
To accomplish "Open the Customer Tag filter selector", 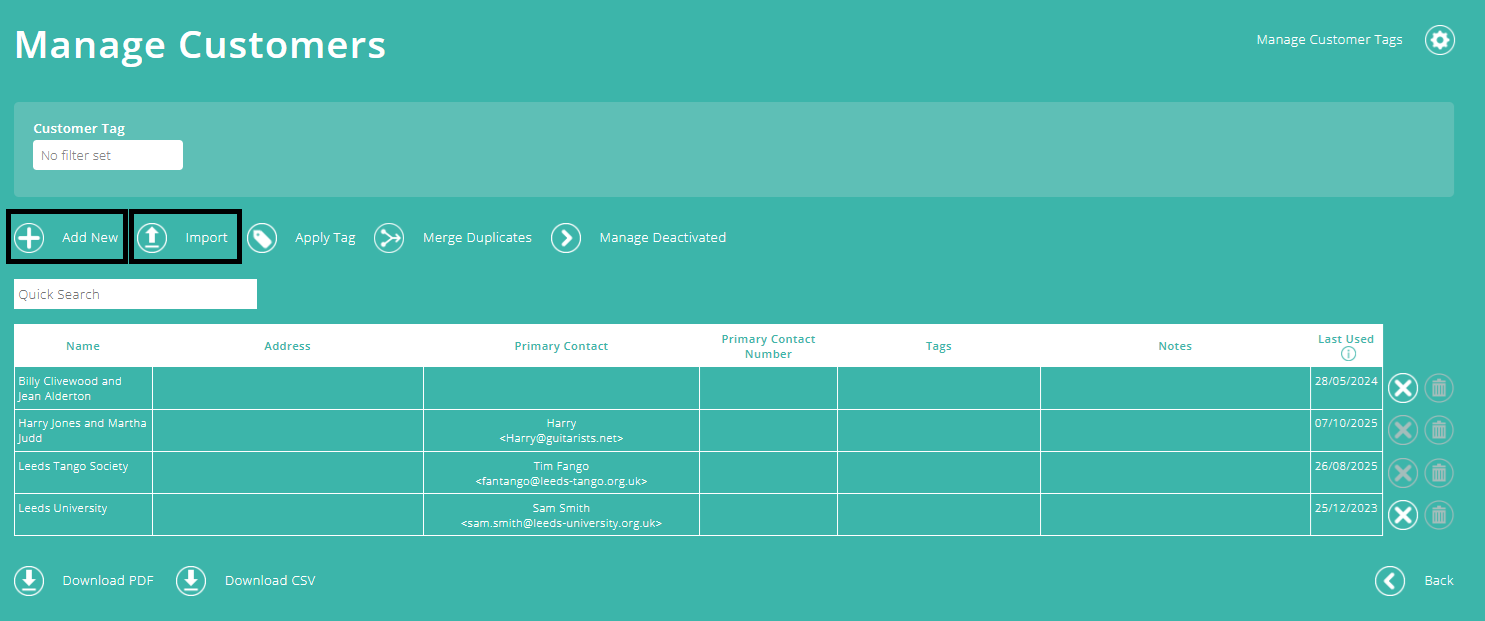I will point(107,155).
